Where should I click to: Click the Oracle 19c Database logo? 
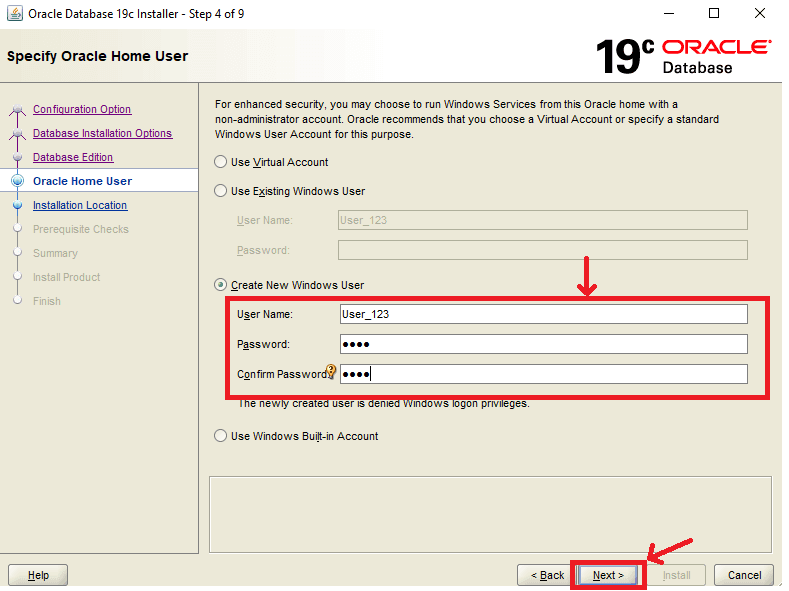[x=683, y=56]
